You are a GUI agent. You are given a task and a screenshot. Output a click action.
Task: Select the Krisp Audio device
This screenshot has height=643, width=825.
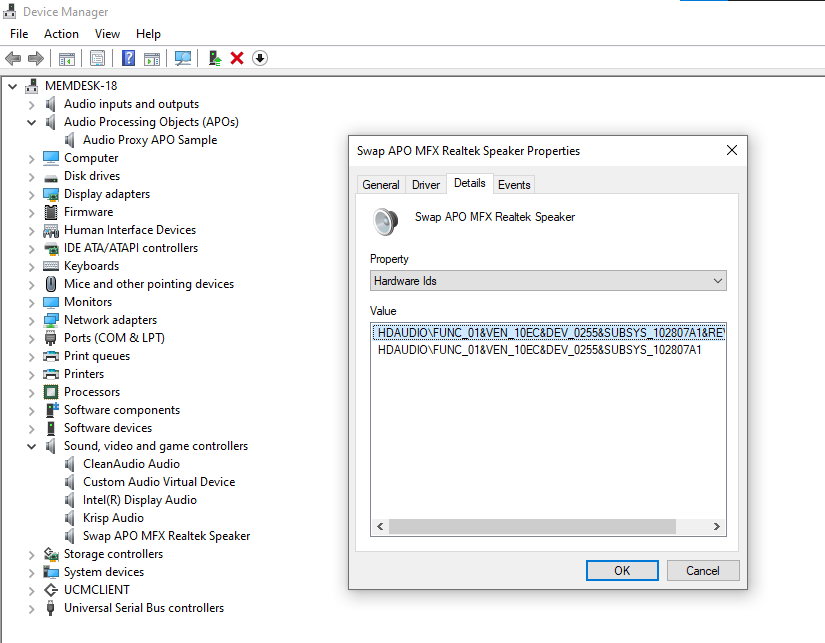pyautogui.click(x=113, y=518)
